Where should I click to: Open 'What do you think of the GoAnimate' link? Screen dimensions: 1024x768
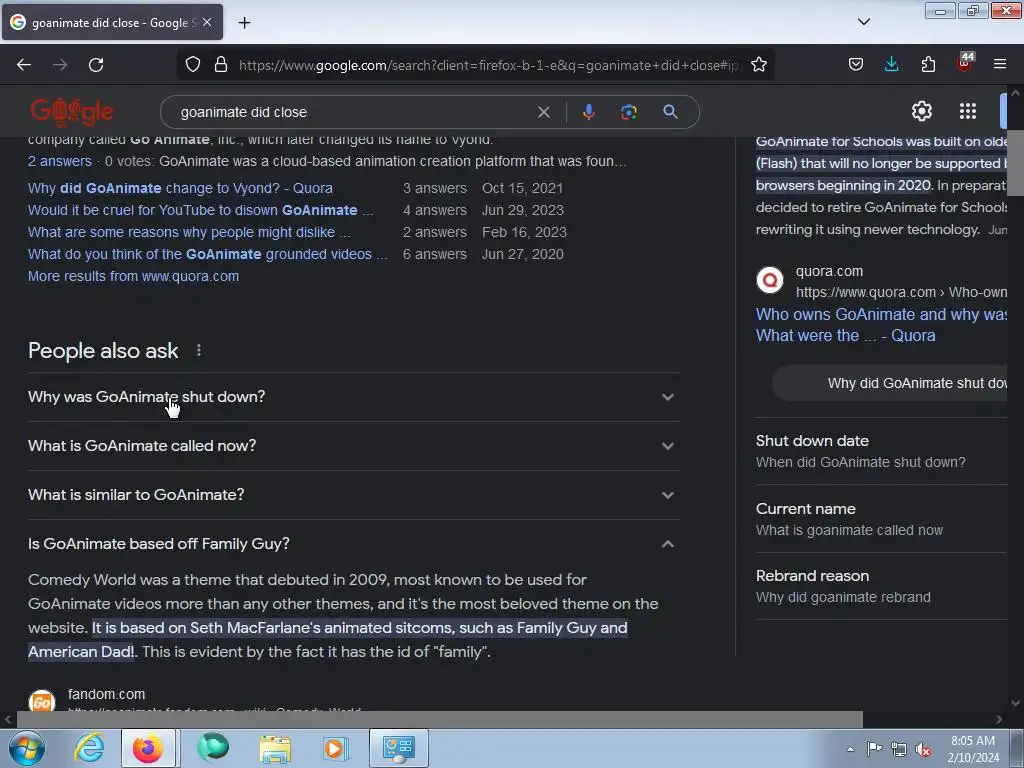pyautogui.click(x=207, y=255)
